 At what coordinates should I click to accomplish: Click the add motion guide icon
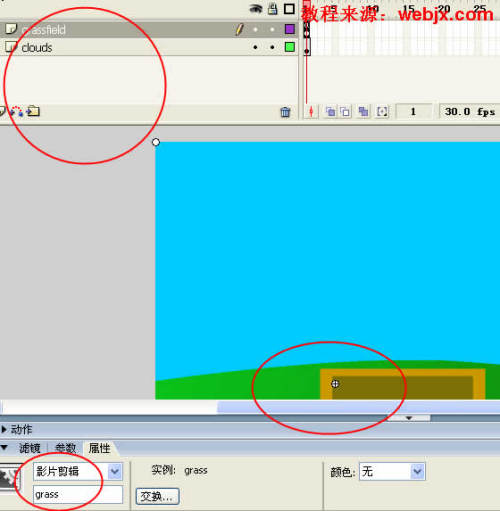[x=17, y=111]
